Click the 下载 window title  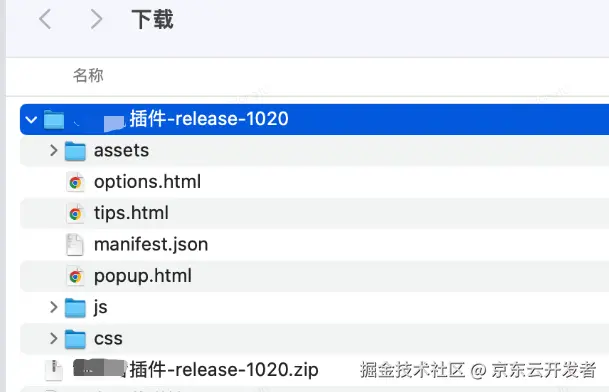tap(152, 19)
